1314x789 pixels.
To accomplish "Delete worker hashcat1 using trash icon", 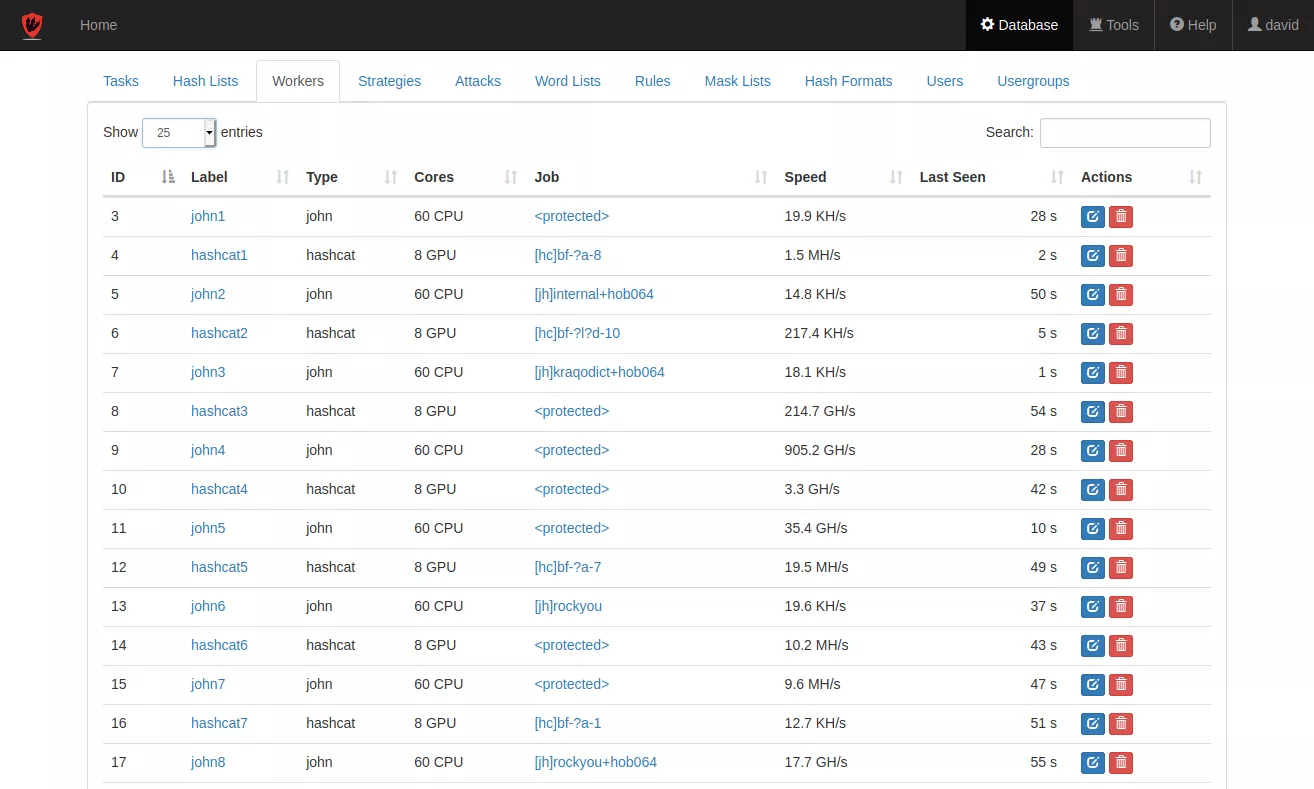I will click(x=1121, y=256).
